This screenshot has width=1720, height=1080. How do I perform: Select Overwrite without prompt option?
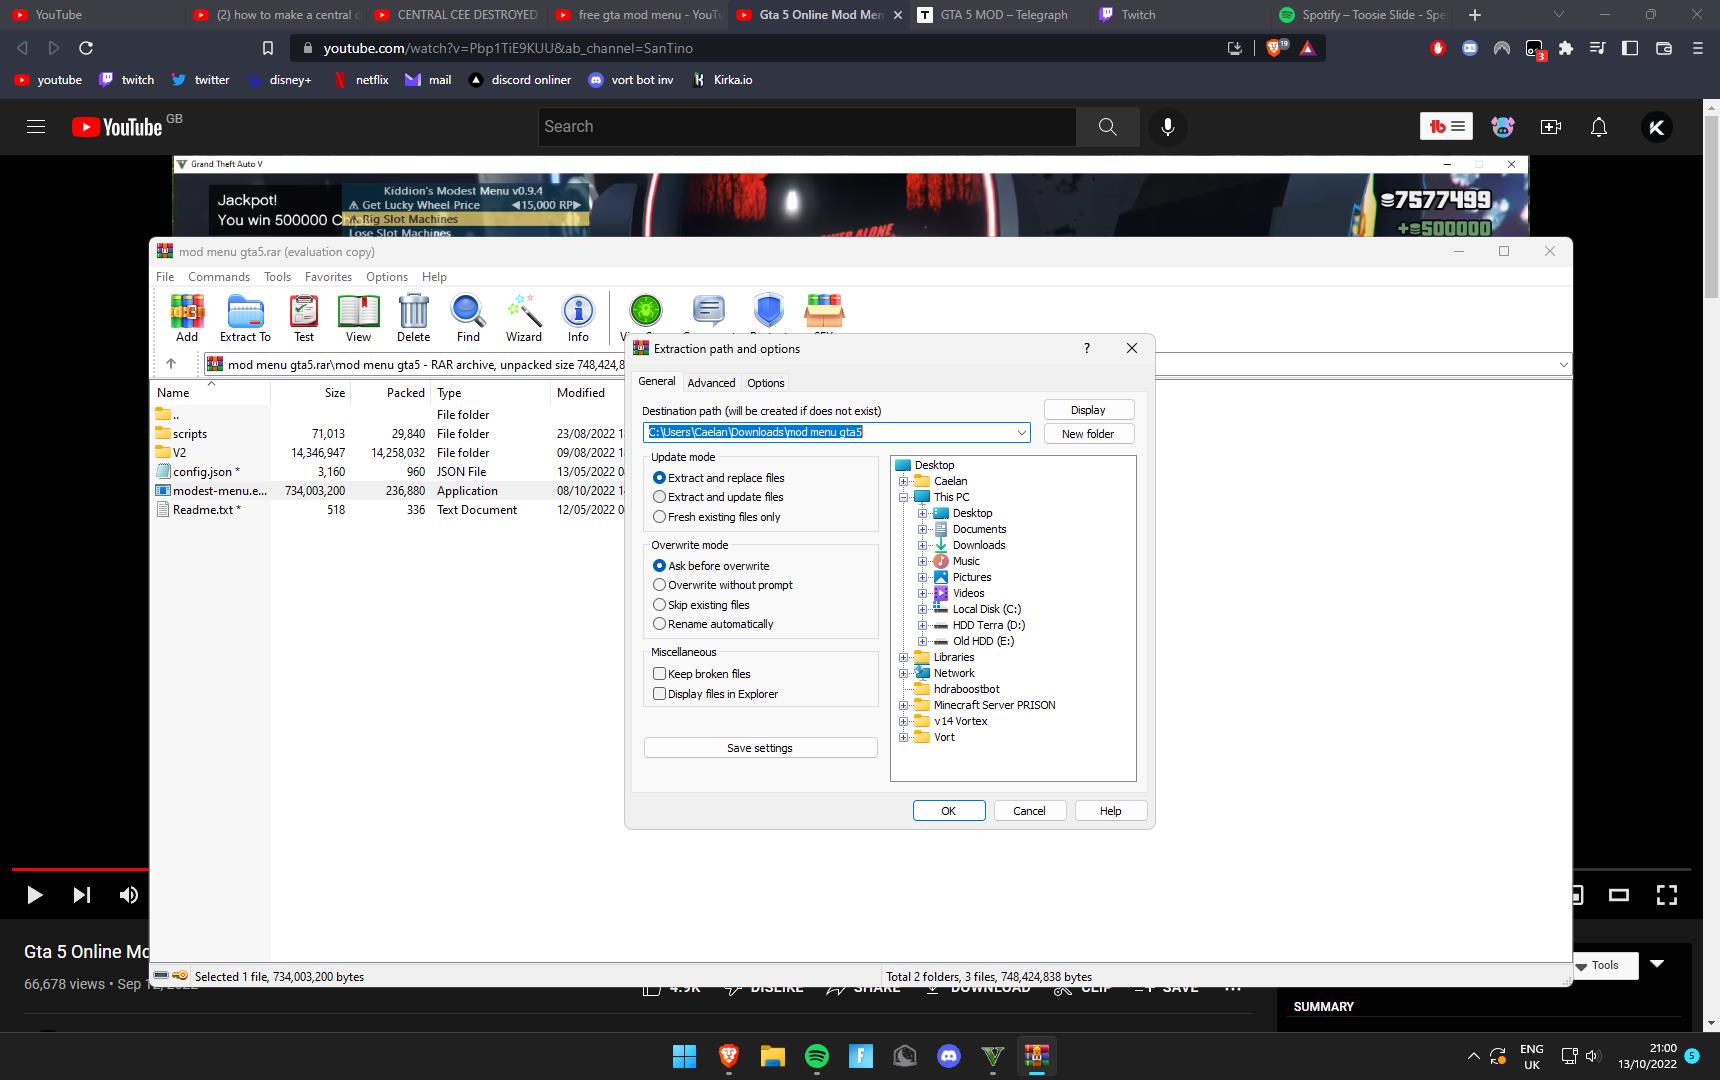click(660, 585)
